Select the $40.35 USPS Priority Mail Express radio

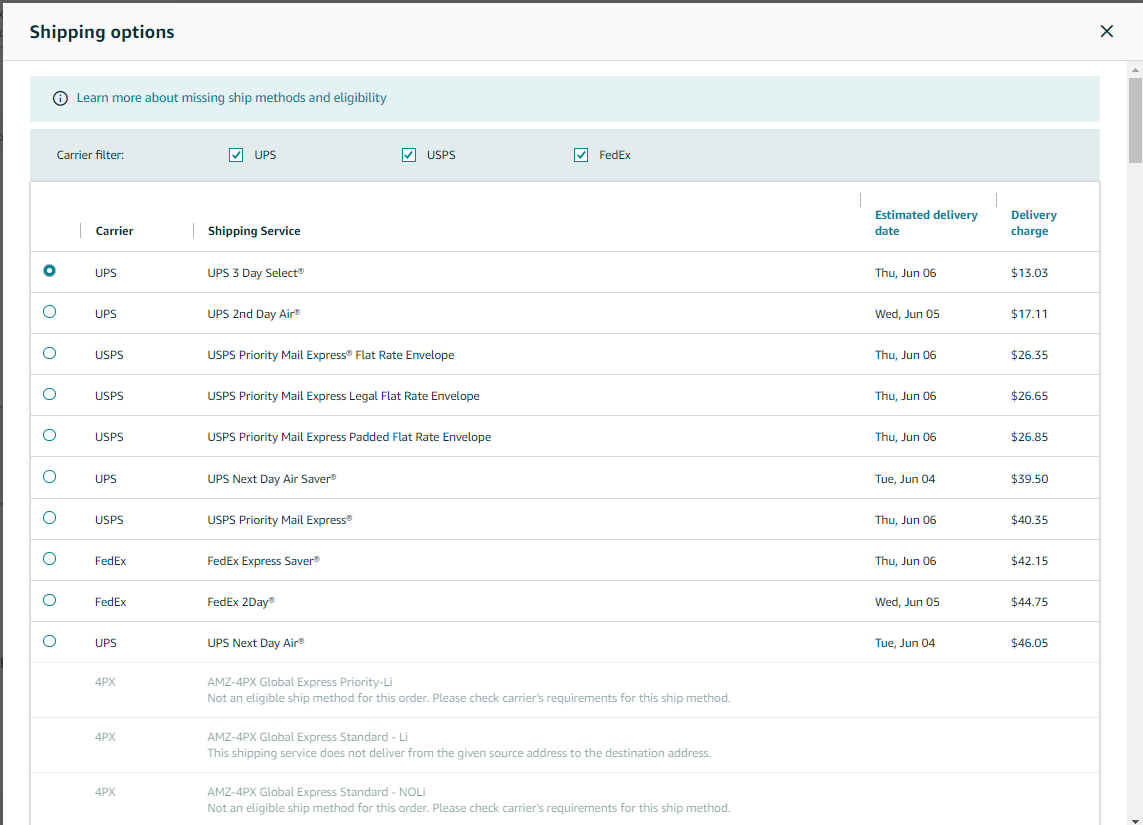50,518
